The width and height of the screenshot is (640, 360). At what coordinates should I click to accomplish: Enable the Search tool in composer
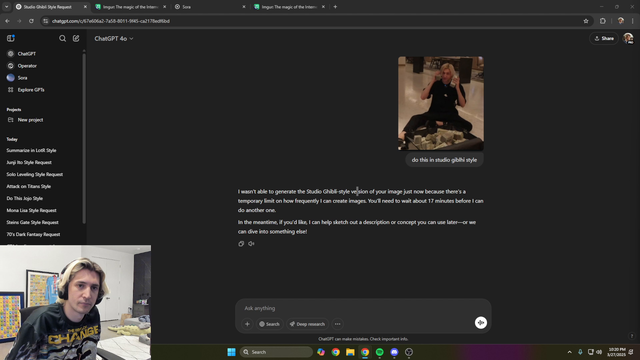point(269,324)
